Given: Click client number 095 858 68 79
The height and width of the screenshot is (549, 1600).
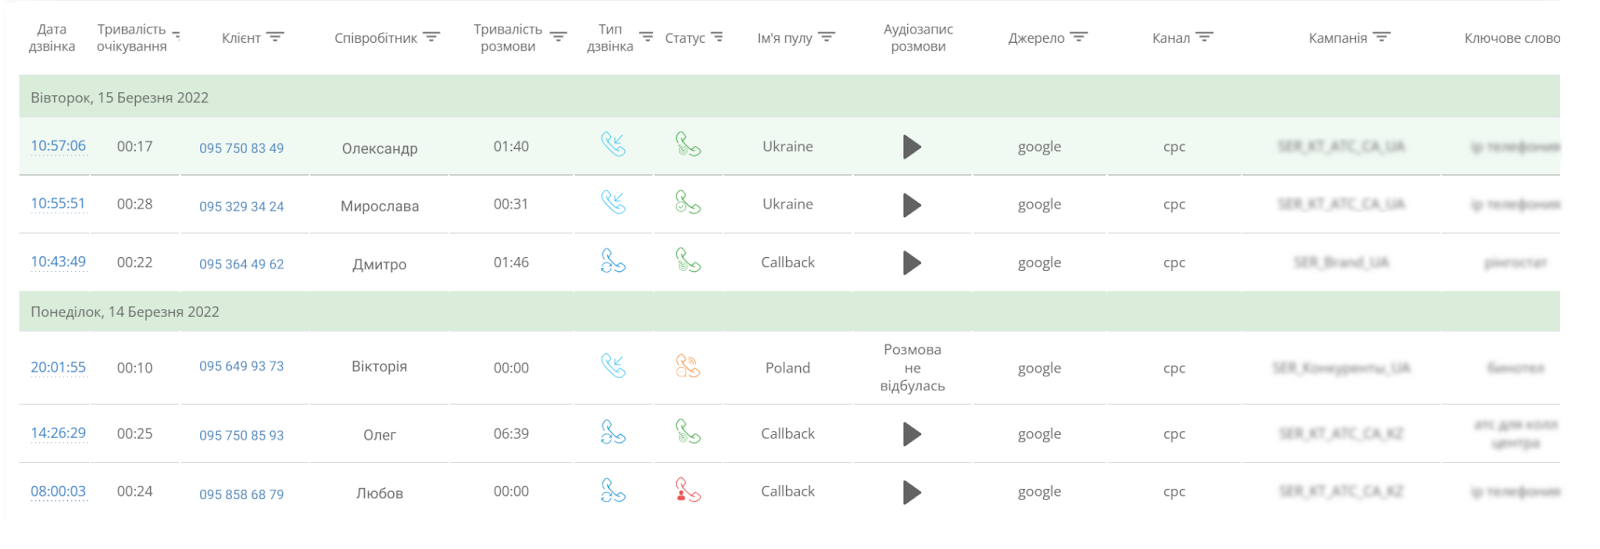Looking at the screenshot, I should point(241,494).
